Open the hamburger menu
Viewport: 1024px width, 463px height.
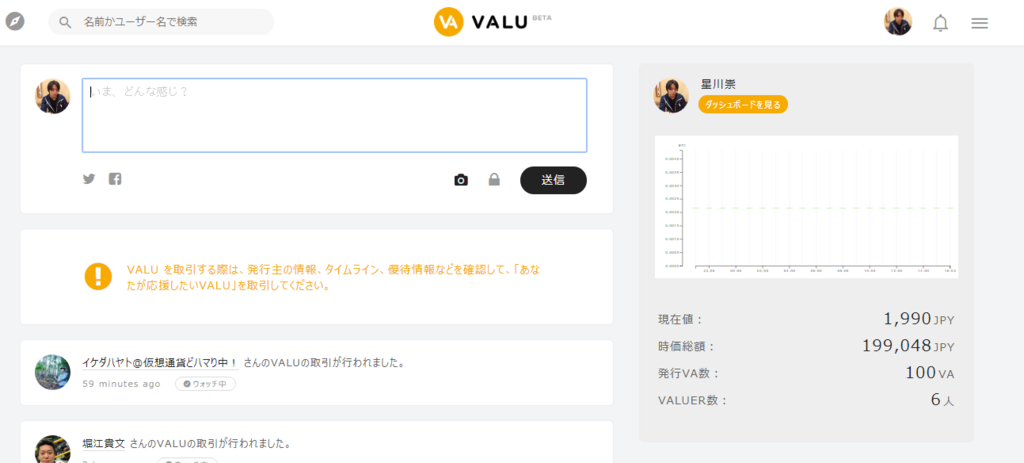click(x=980, y=23)
